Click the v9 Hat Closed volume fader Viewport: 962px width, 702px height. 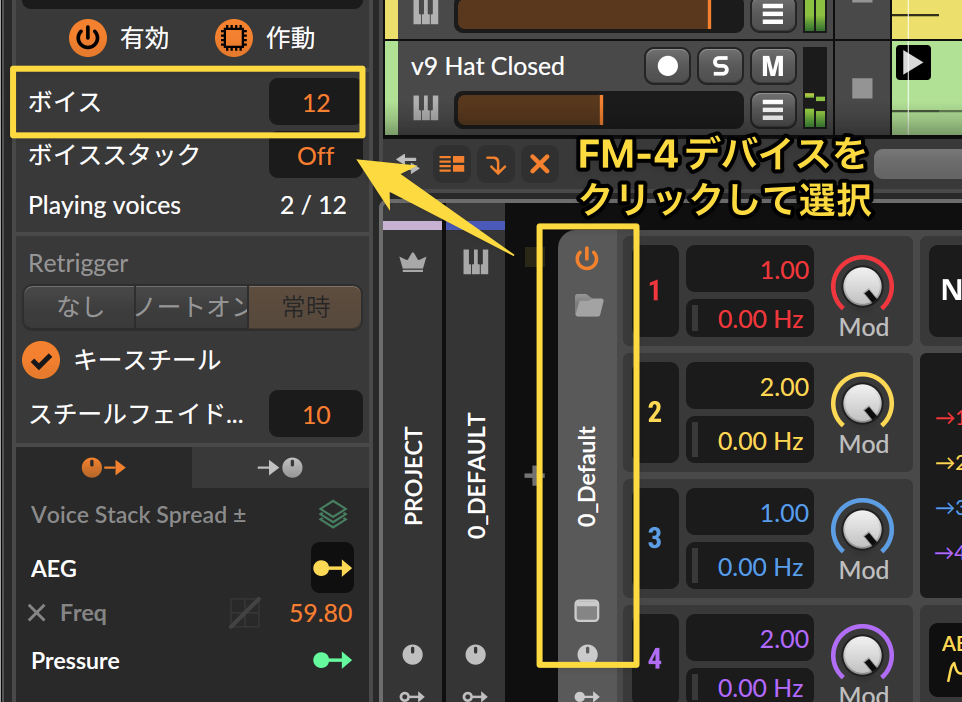pos(599,110)
